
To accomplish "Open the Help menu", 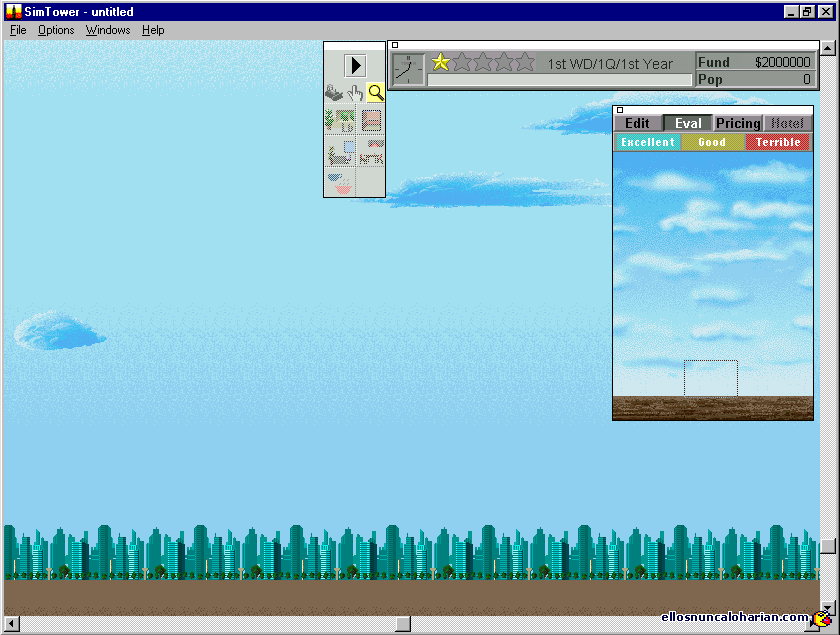I will pyautogui.click(x=153, y=30).
